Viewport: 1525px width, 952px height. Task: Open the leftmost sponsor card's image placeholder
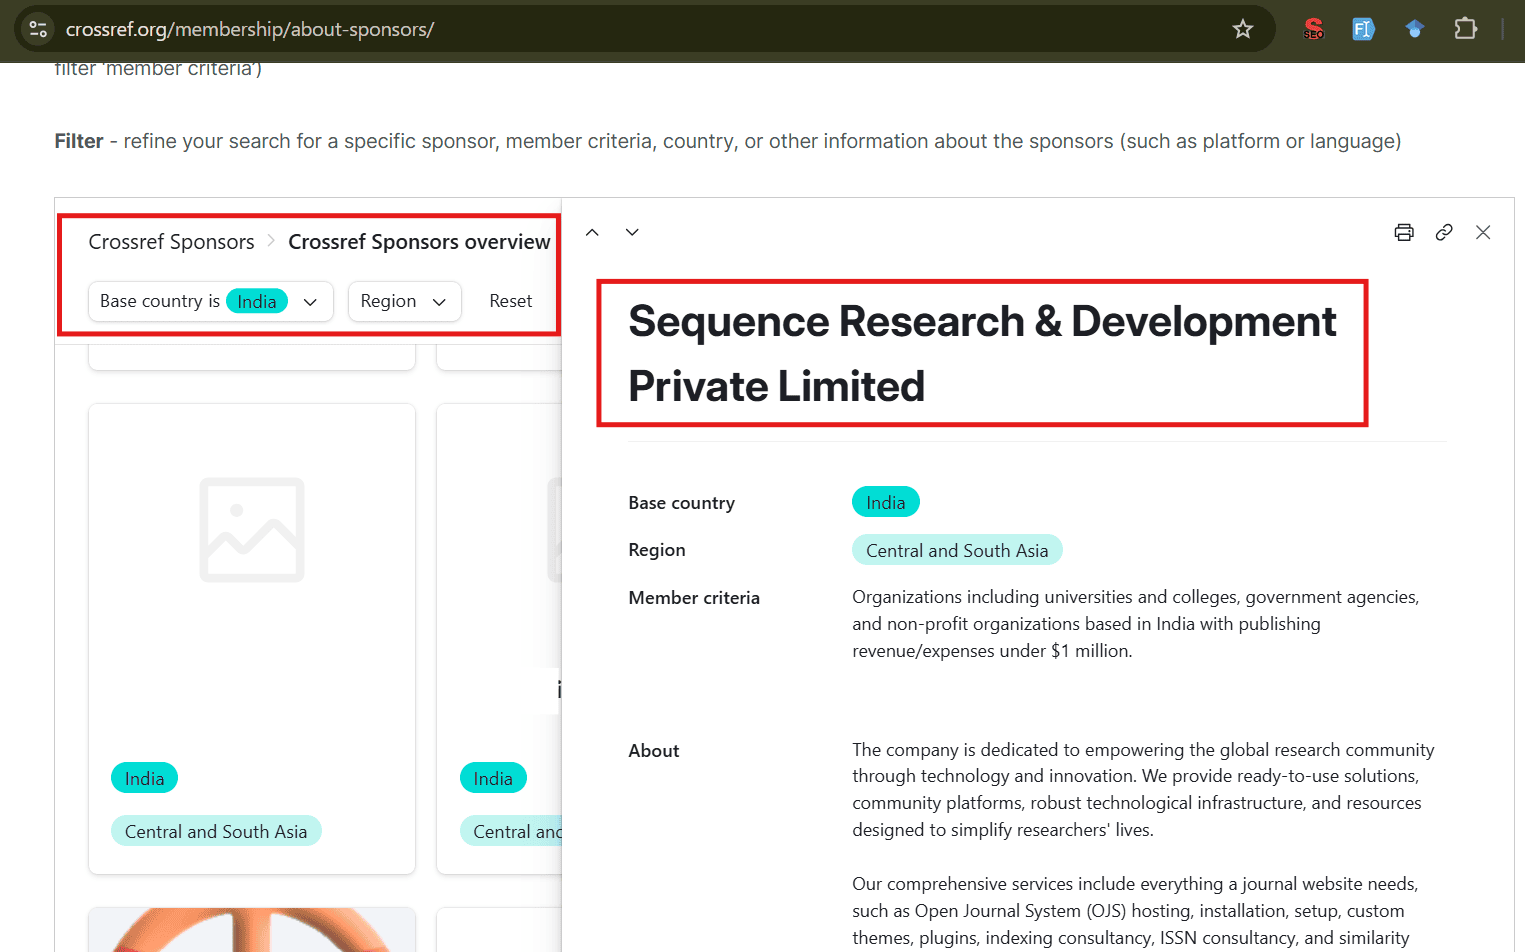(x=252, y=530)
